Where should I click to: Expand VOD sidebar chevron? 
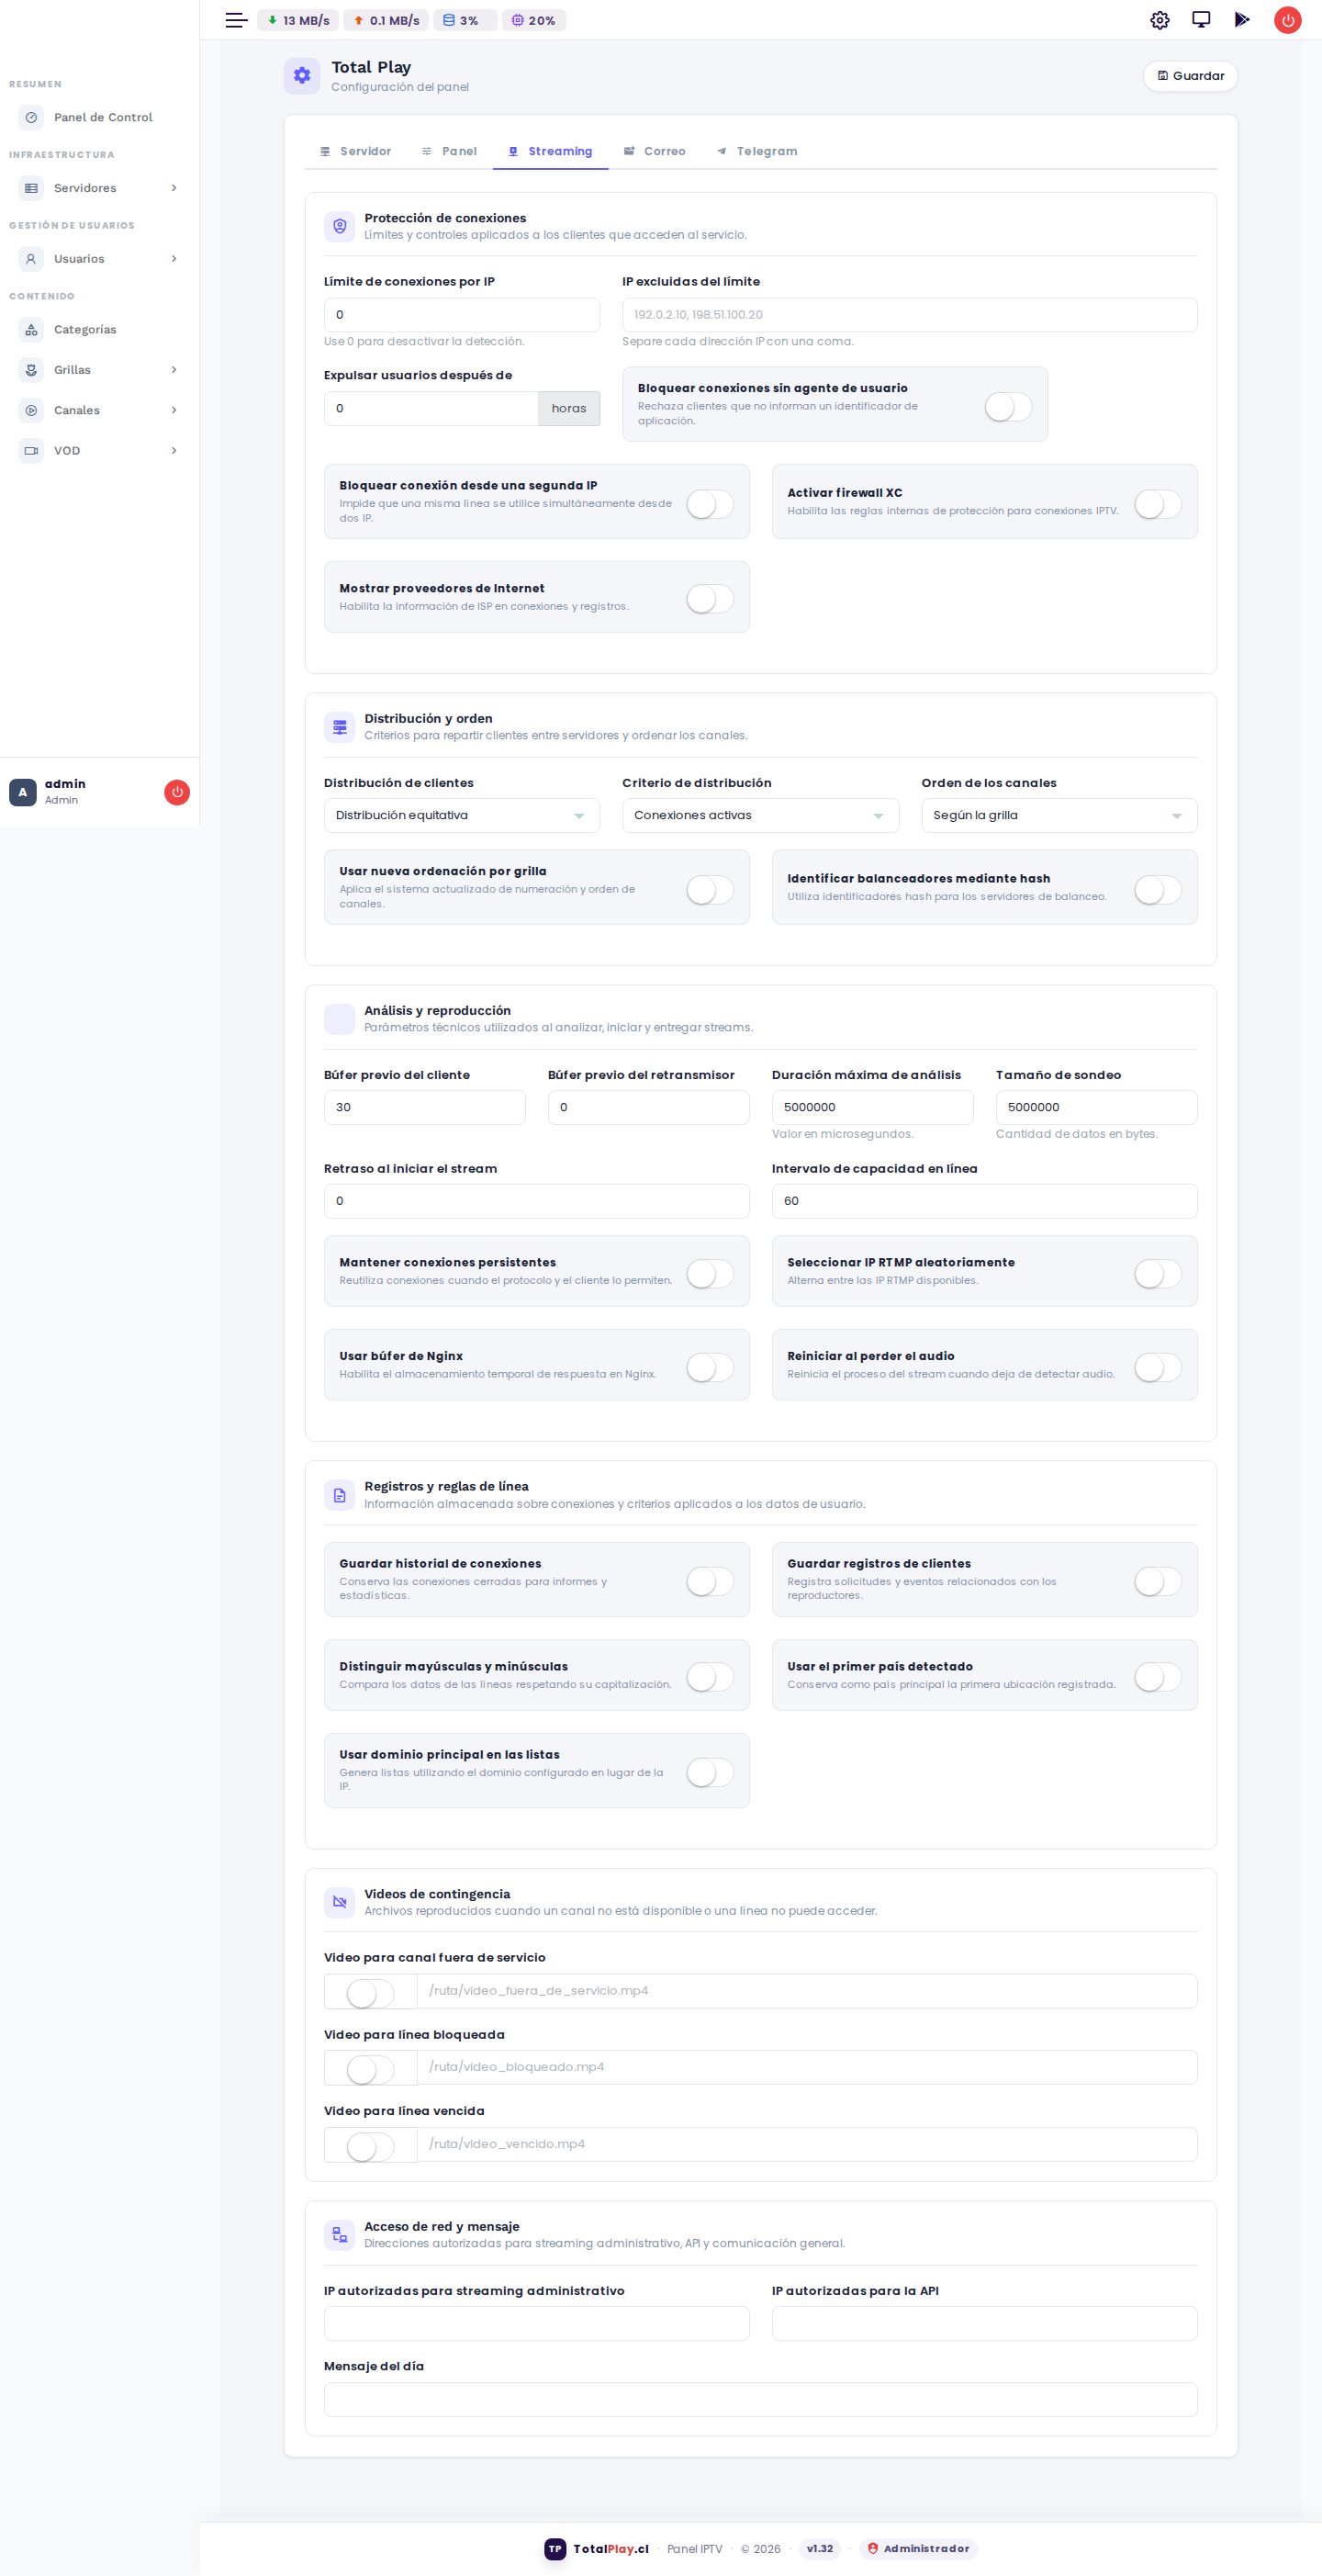click(174, 451)
